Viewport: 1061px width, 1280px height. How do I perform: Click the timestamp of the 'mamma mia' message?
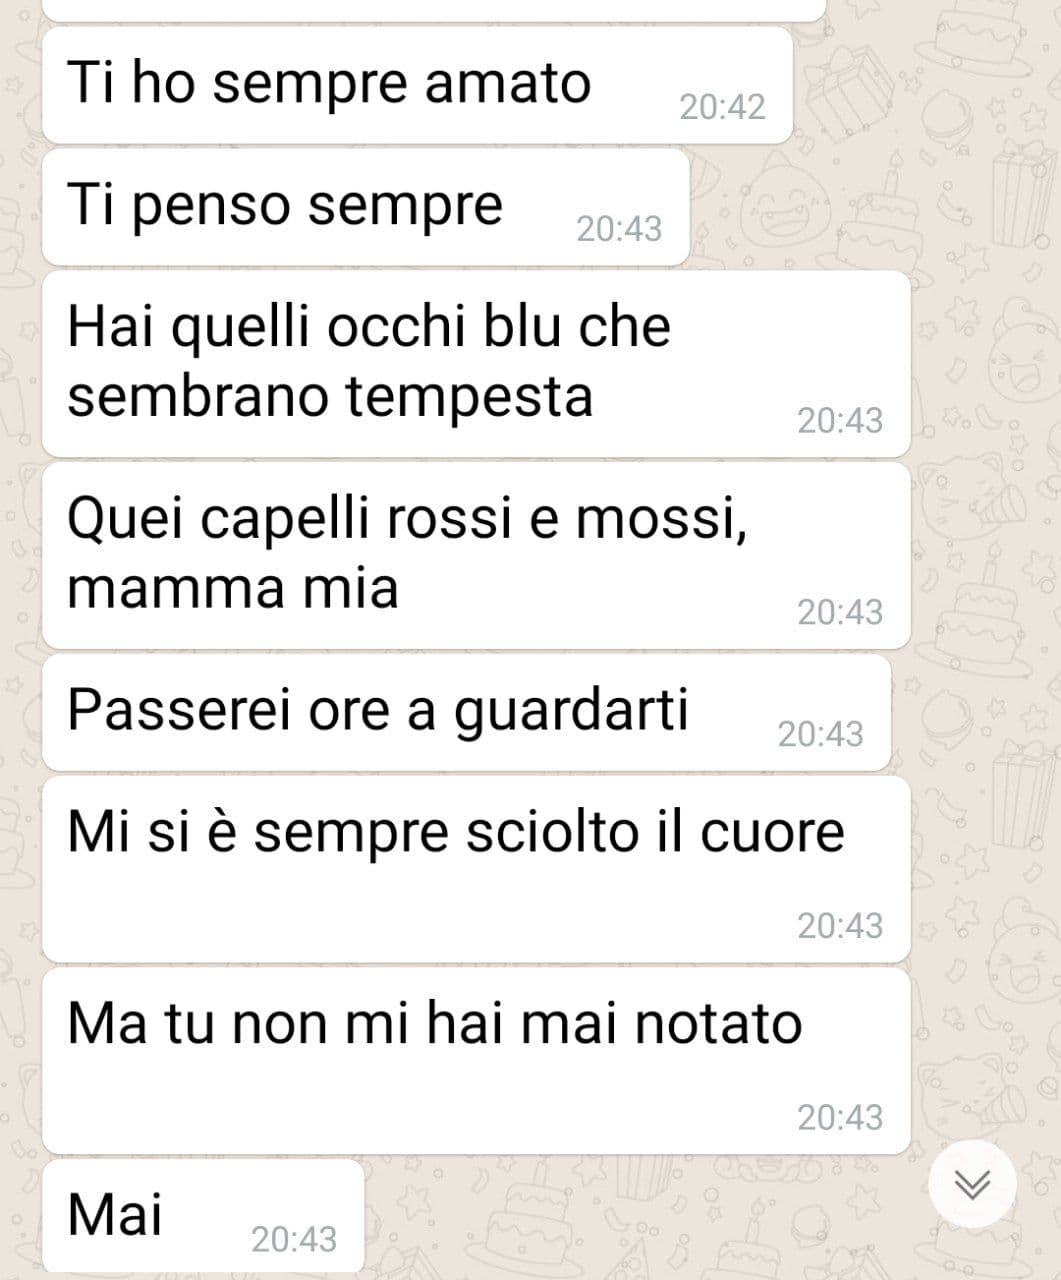click(840, 612)
